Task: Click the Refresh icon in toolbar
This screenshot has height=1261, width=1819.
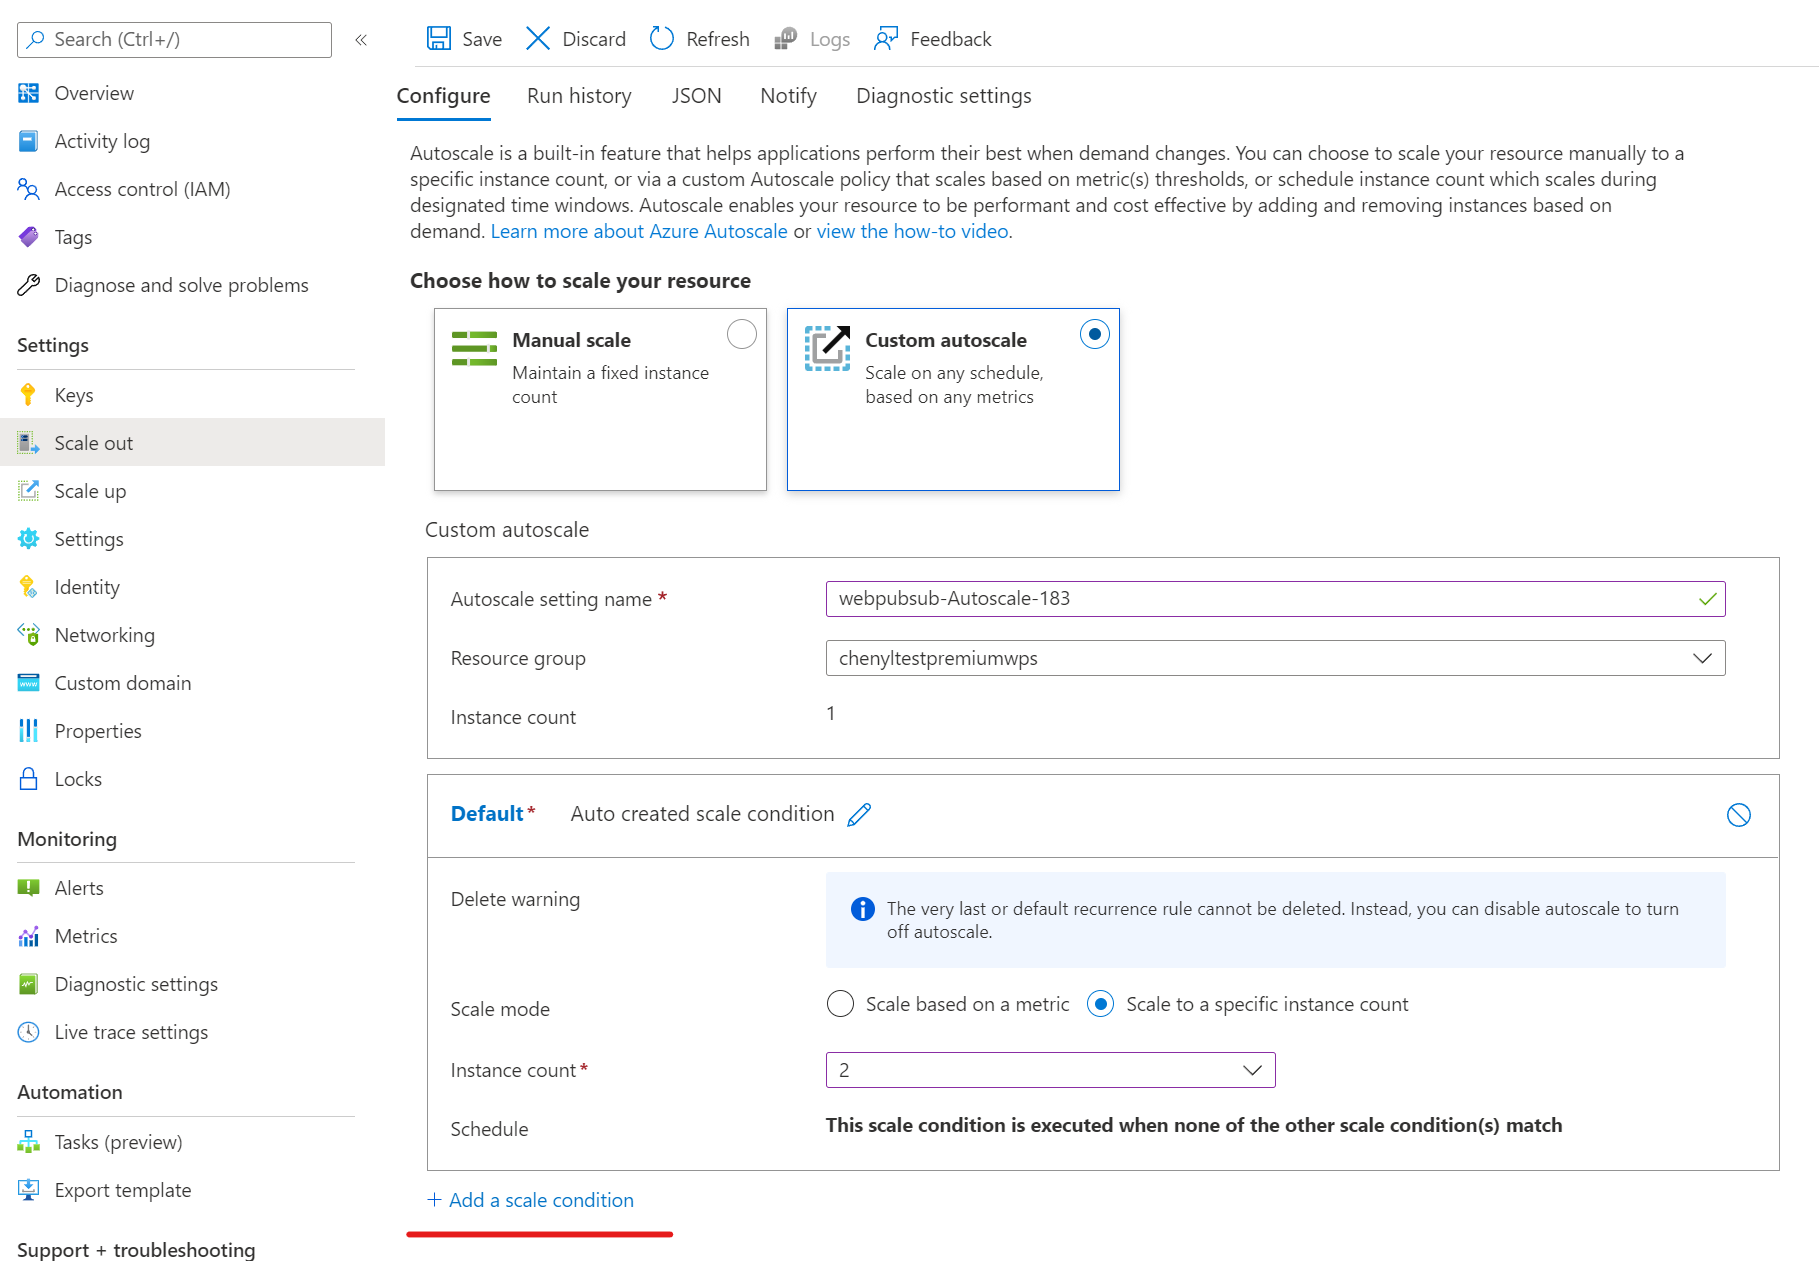Action: tap(662, 39)
